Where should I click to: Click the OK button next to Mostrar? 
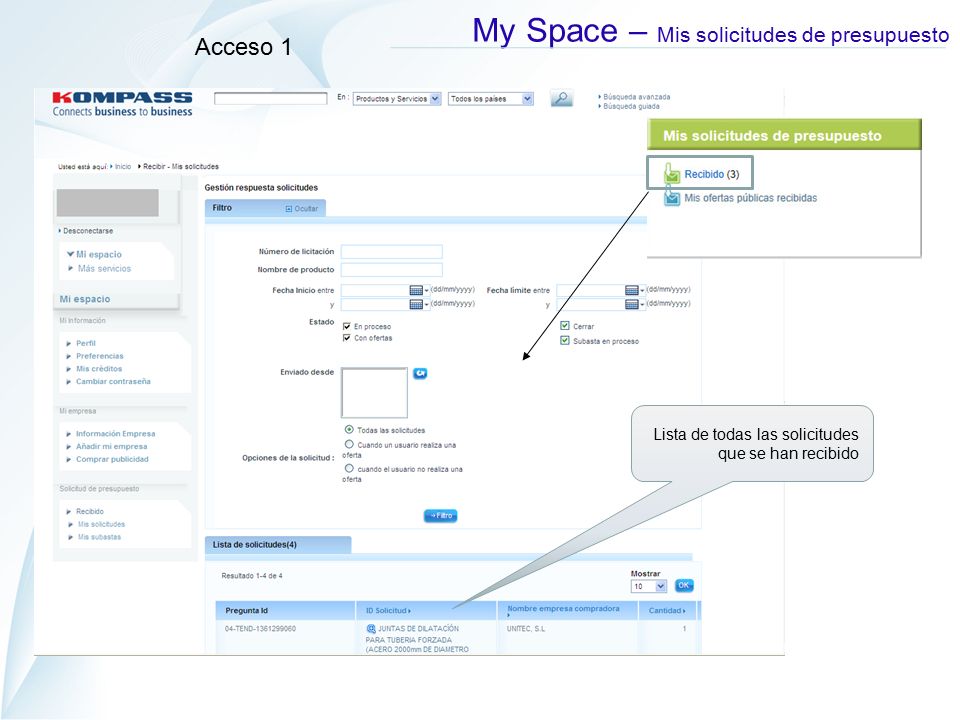click(684, 585)
